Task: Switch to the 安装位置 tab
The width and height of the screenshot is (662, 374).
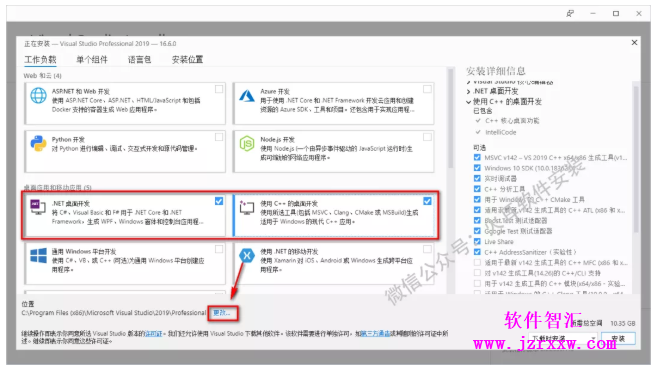Action: click(x=187, y=60)
